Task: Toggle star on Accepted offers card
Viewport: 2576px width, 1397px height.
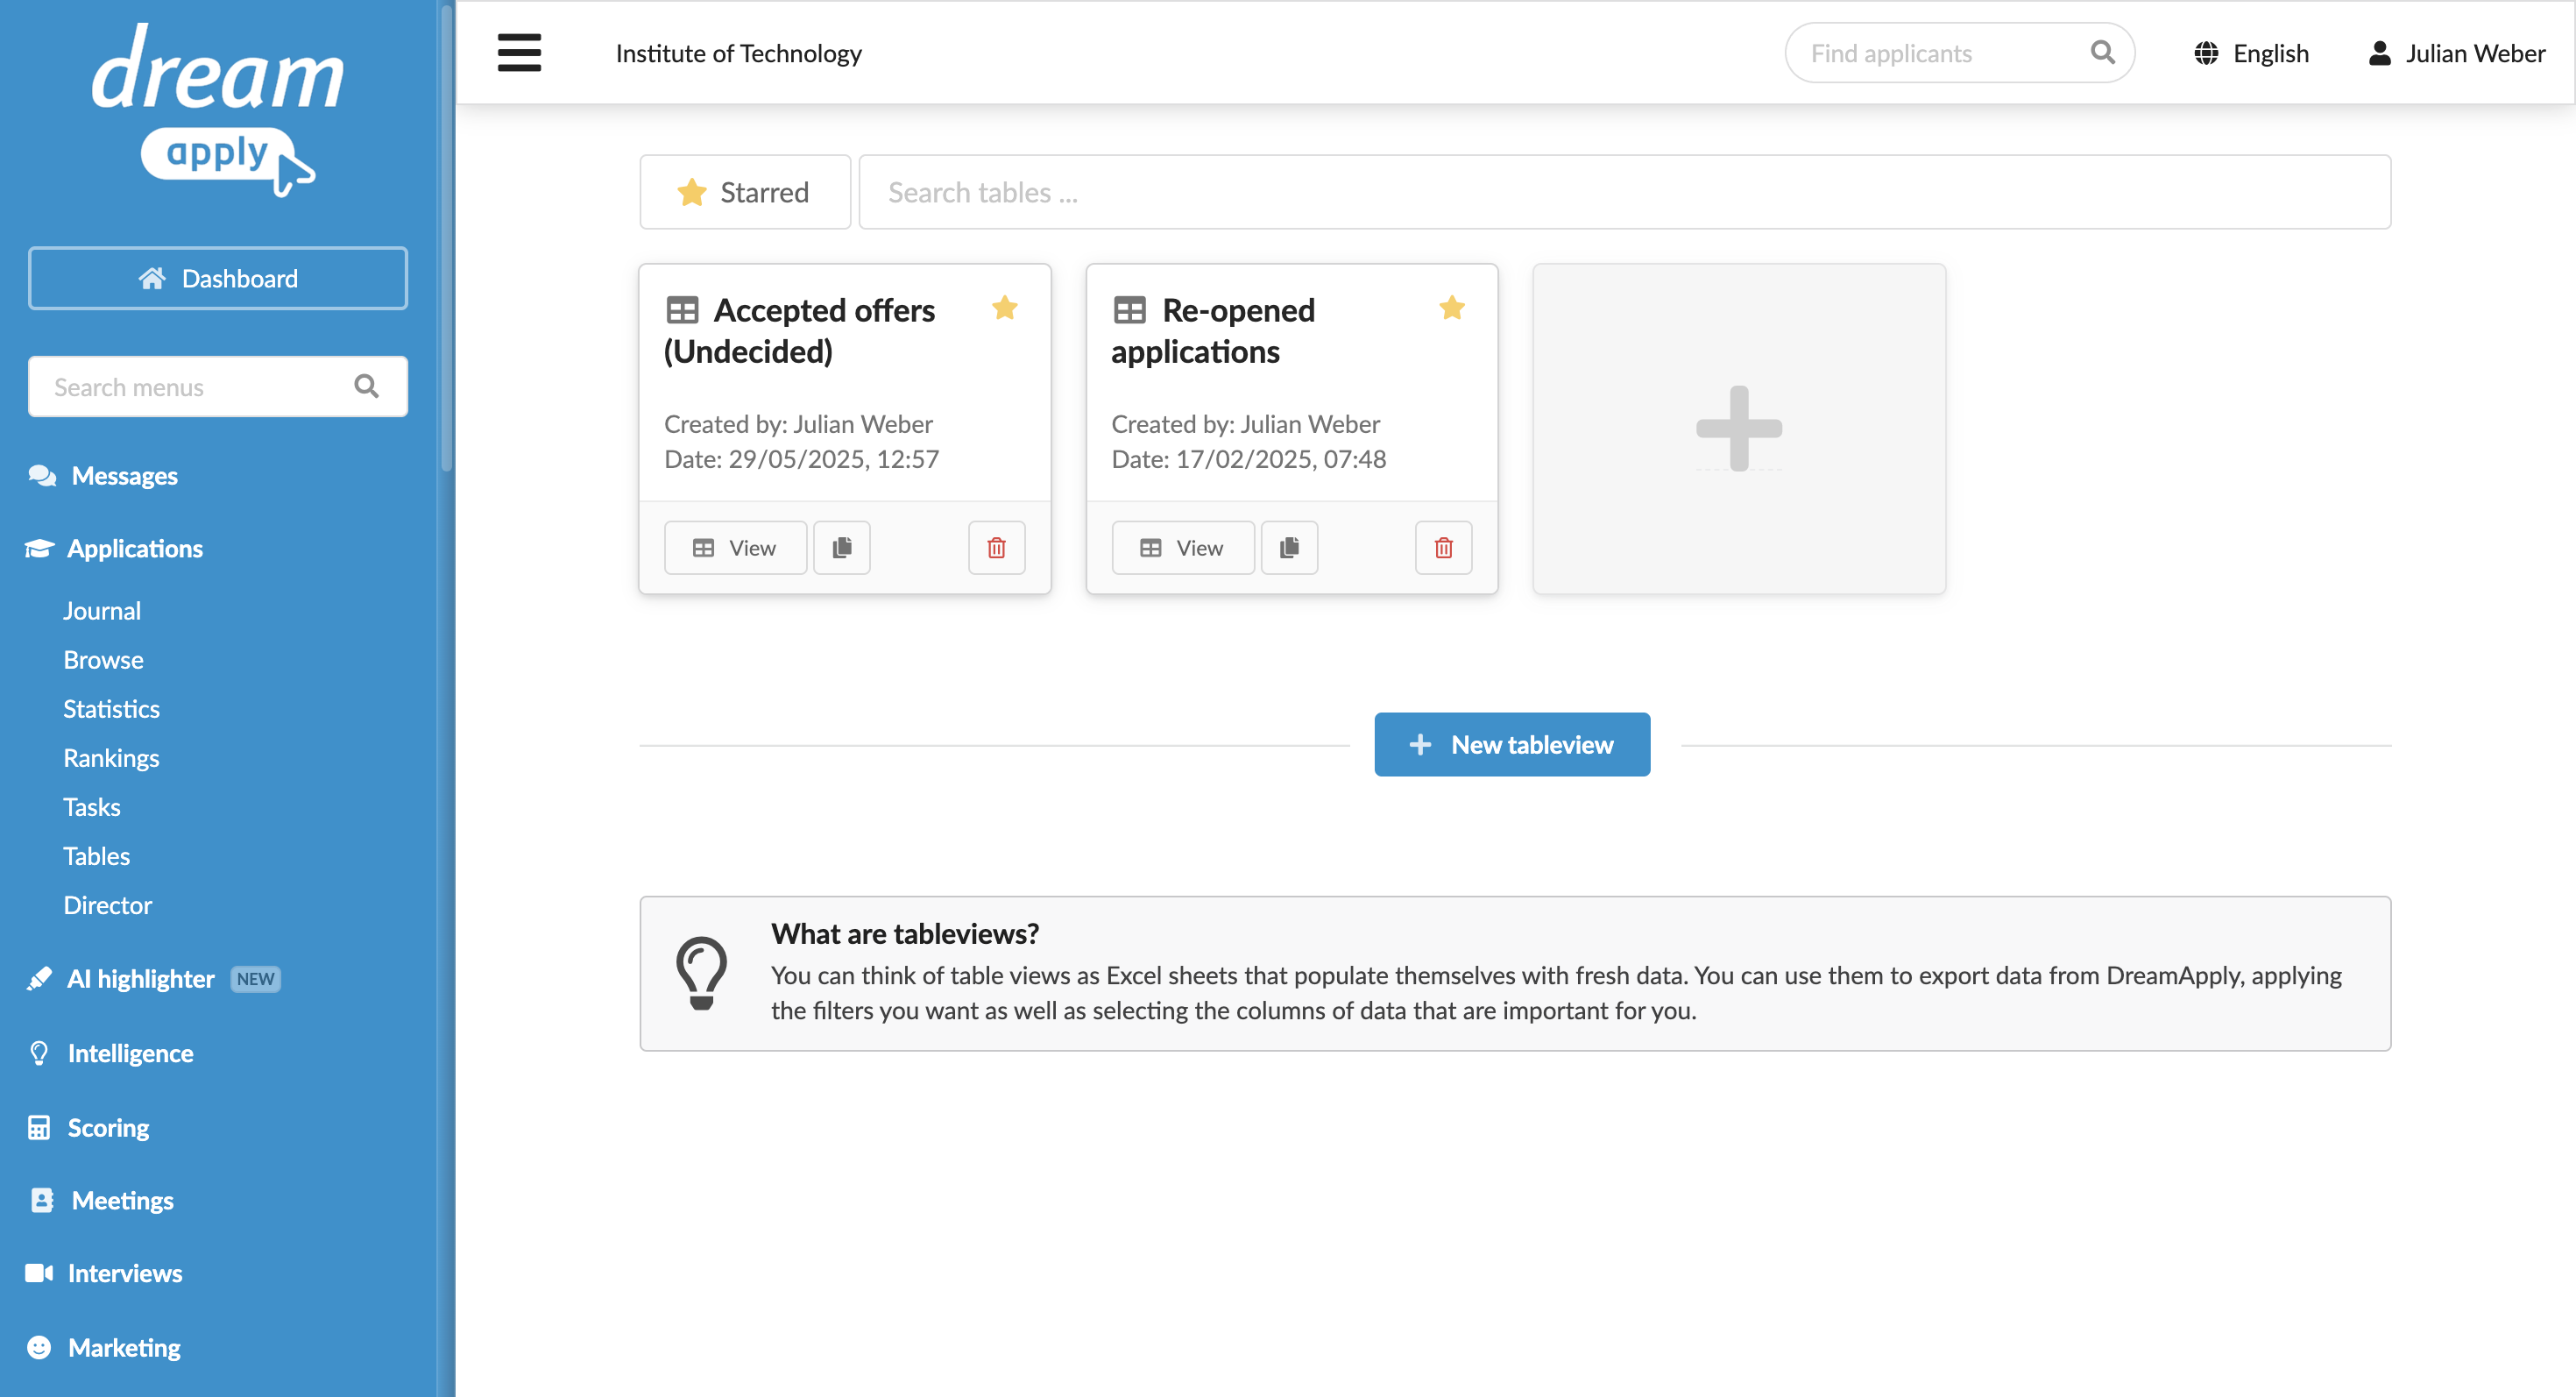Action: [1004, 308]
